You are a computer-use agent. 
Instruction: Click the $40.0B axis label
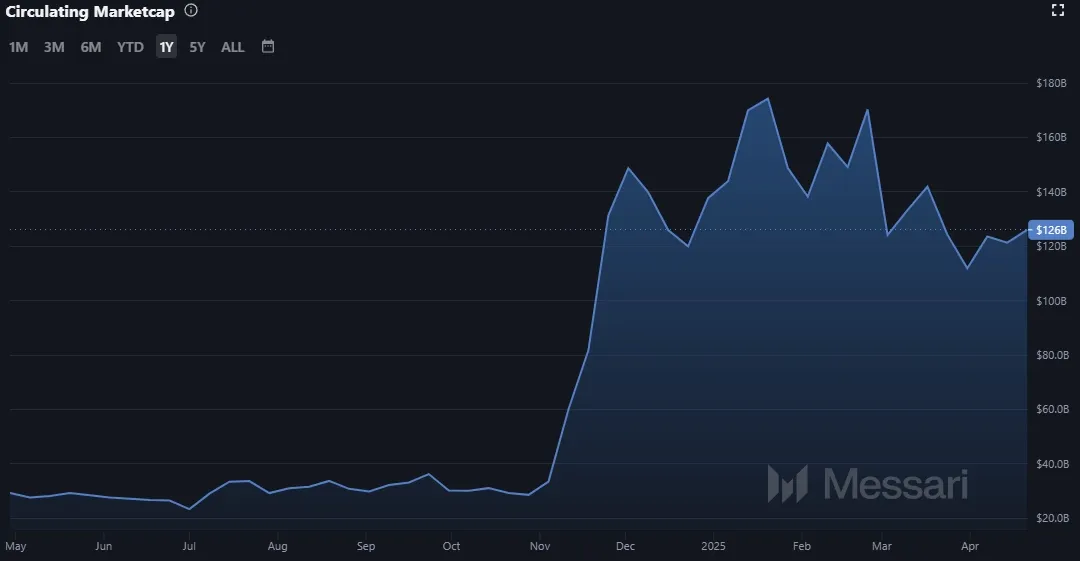(x=1053, y=464)
